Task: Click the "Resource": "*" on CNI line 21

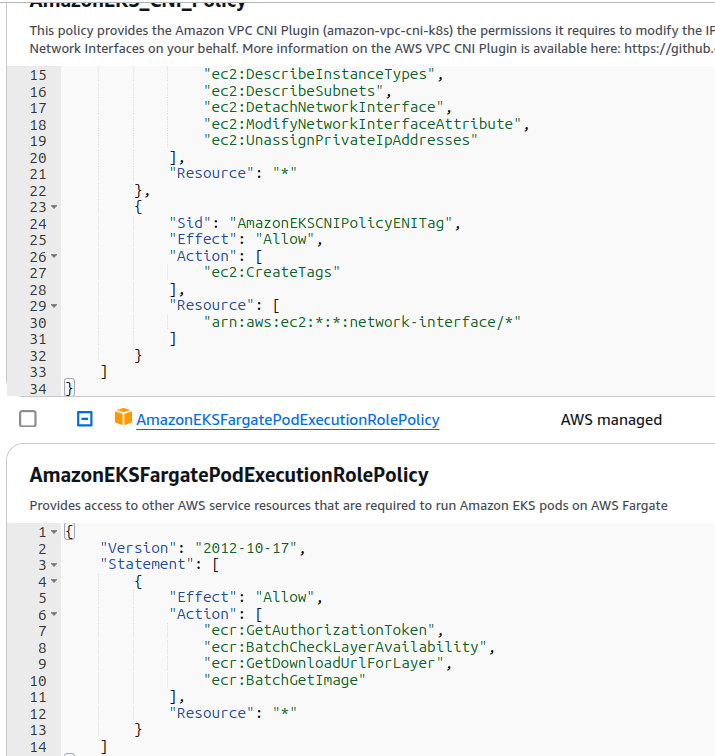Action: click(233, 173)
